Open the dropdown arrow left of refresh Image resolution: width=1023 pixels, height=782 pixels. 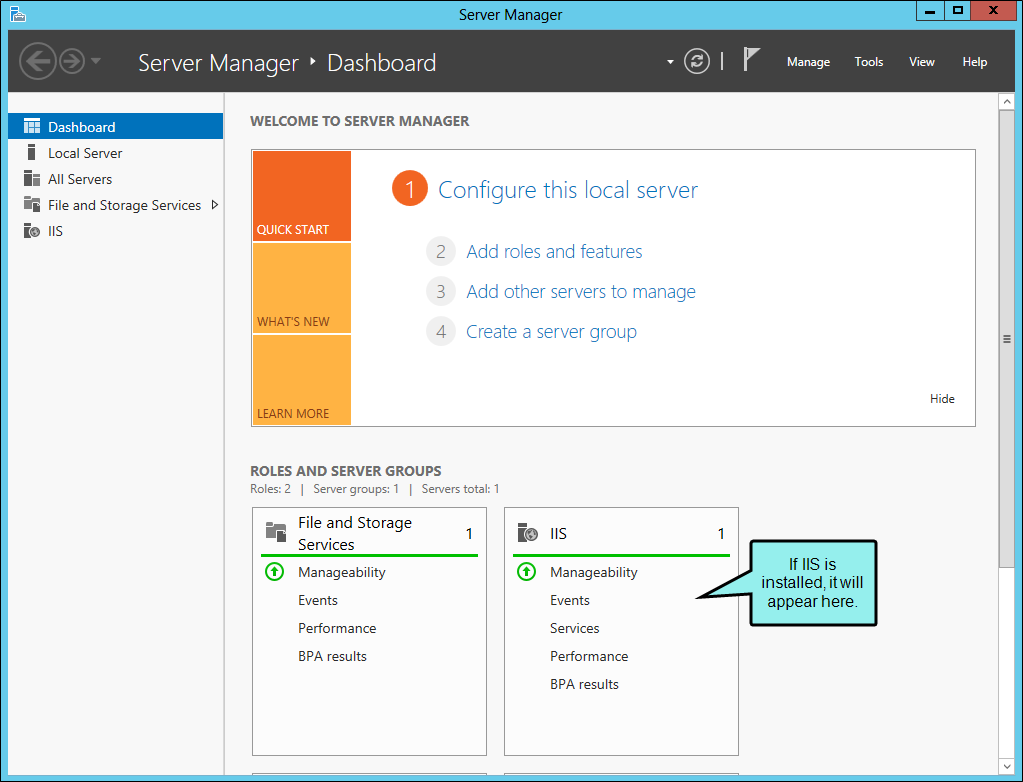tap(670, 62)
